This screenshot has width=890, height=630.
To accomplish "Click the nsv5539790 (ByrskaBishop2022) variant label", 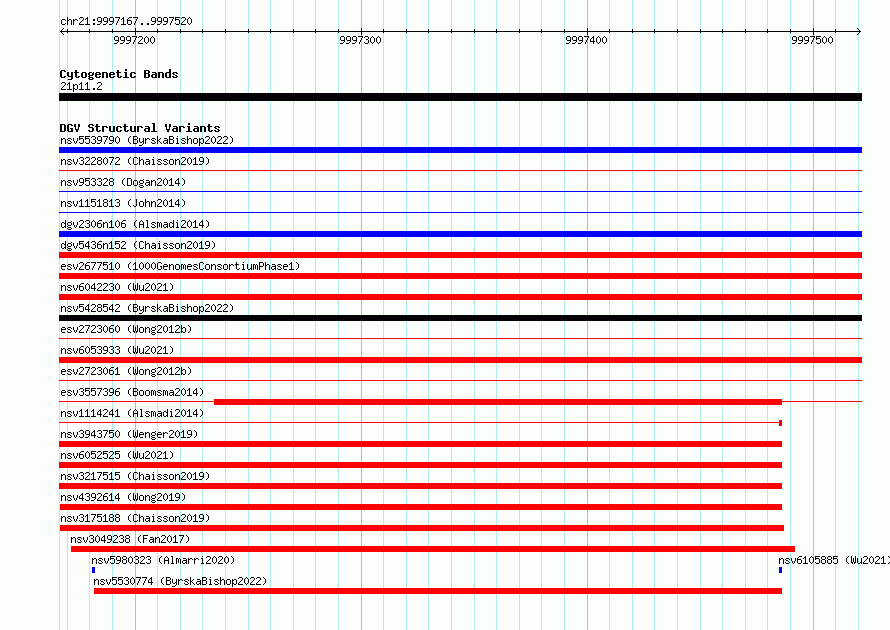I will [147, 140].
